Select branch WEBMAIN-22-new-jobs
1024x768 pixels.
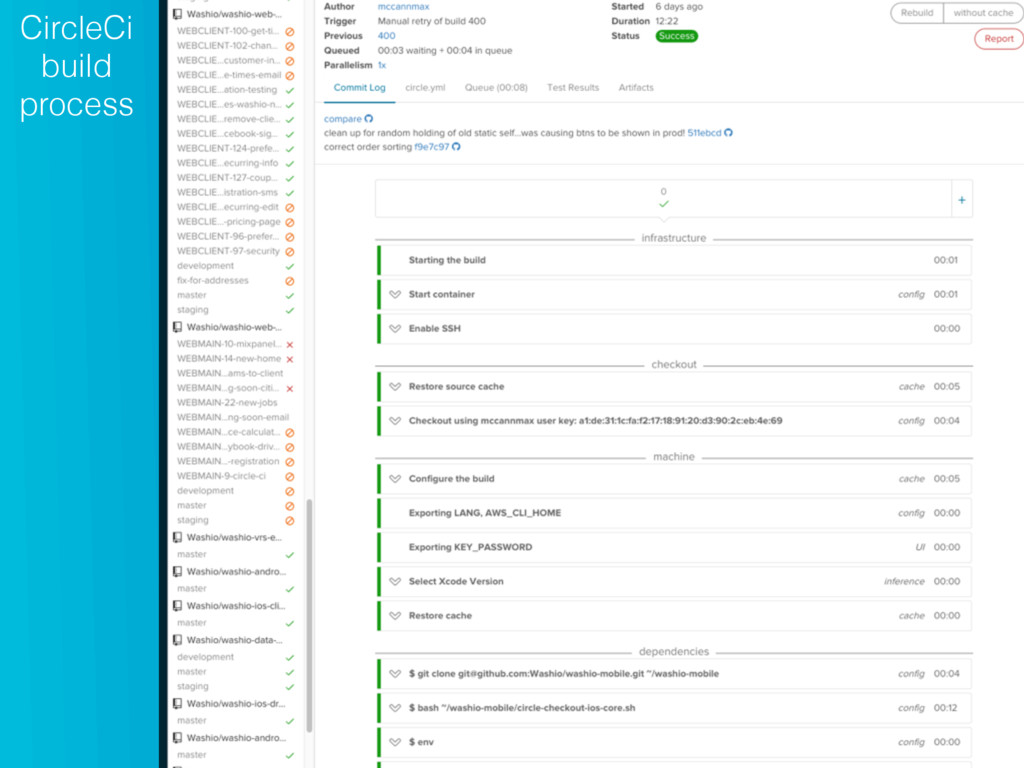(227, 402)
